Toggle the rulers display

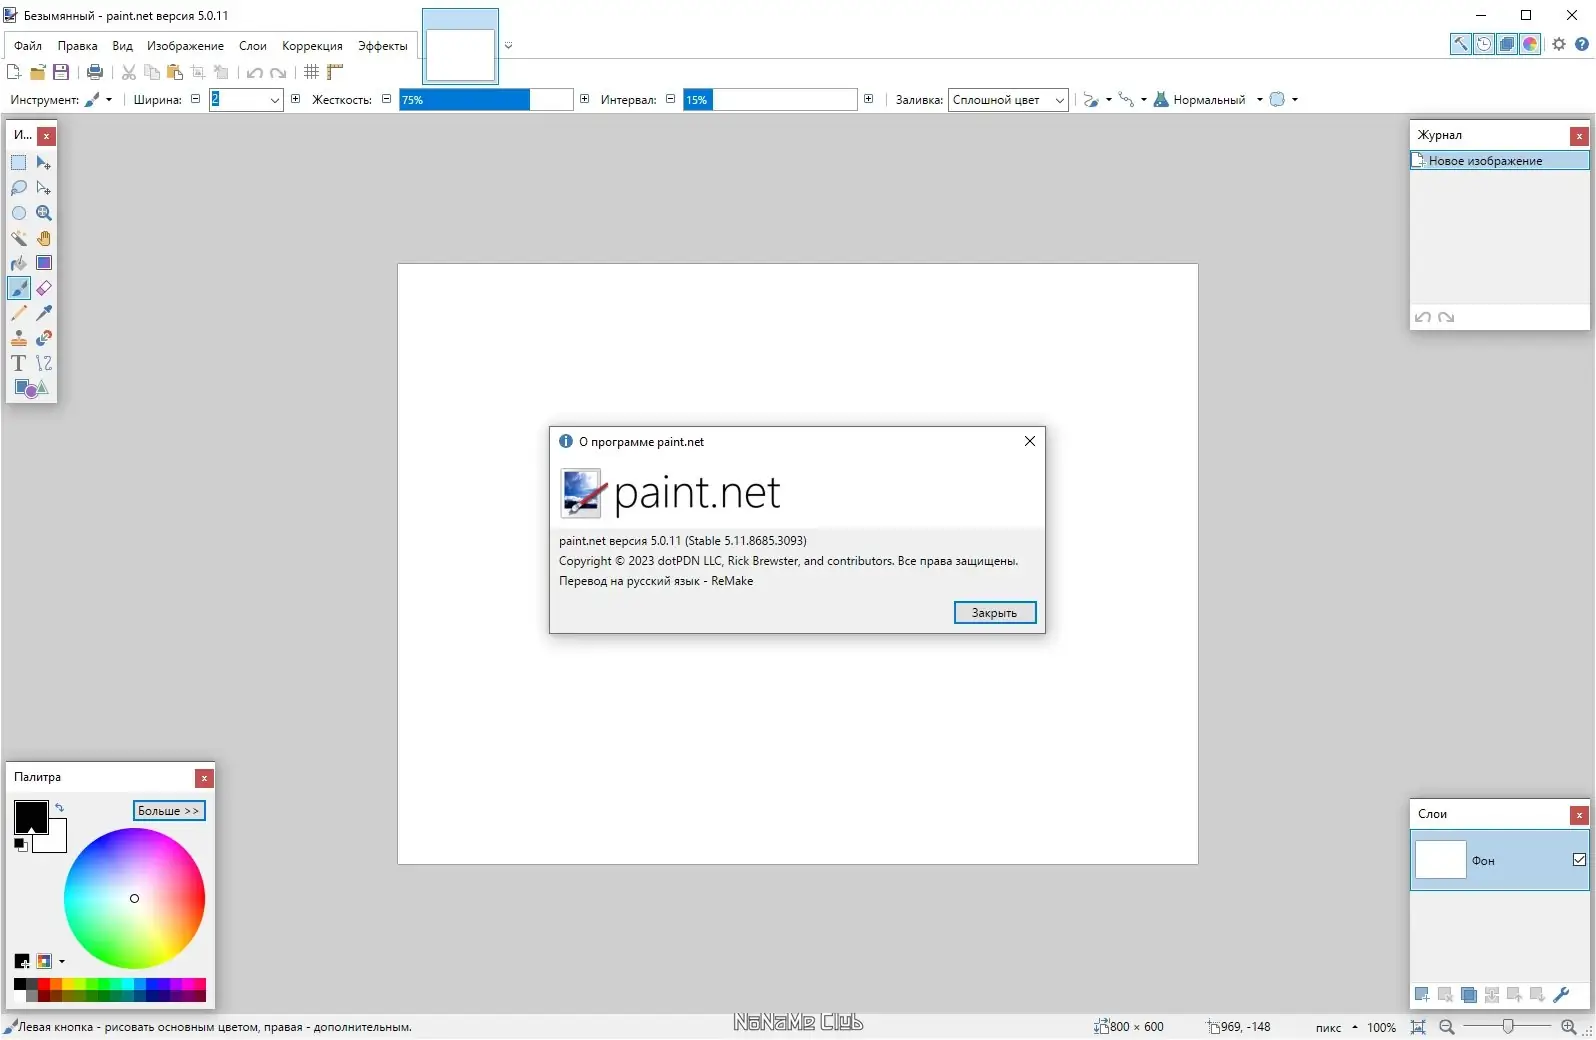[x=335, y=72]
